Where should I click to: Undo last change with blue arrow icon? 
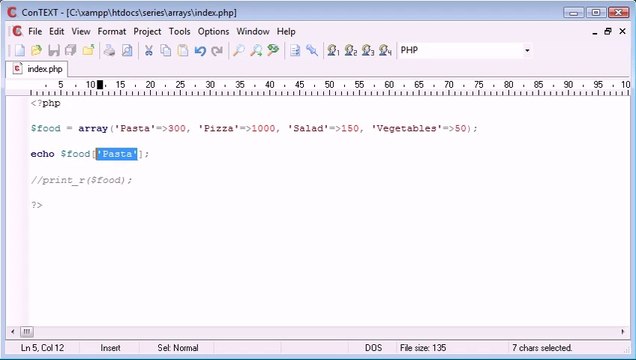pyautogui.click(x=200, y=50)
